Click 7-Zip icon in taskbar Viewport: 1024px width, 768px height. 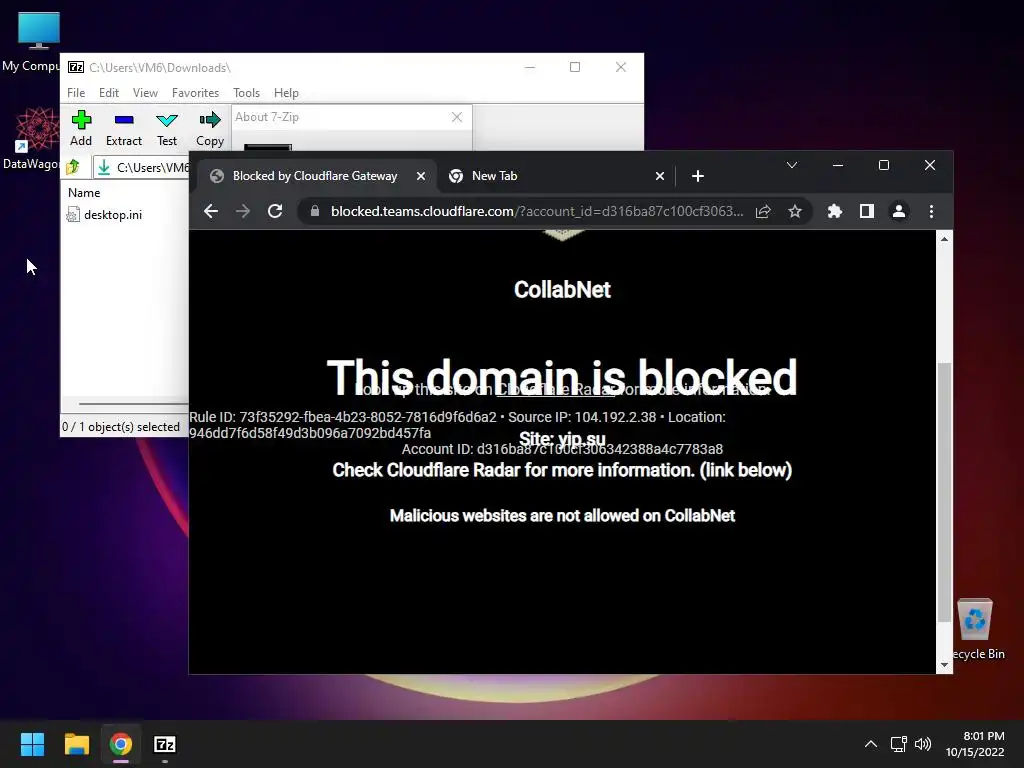165,744
